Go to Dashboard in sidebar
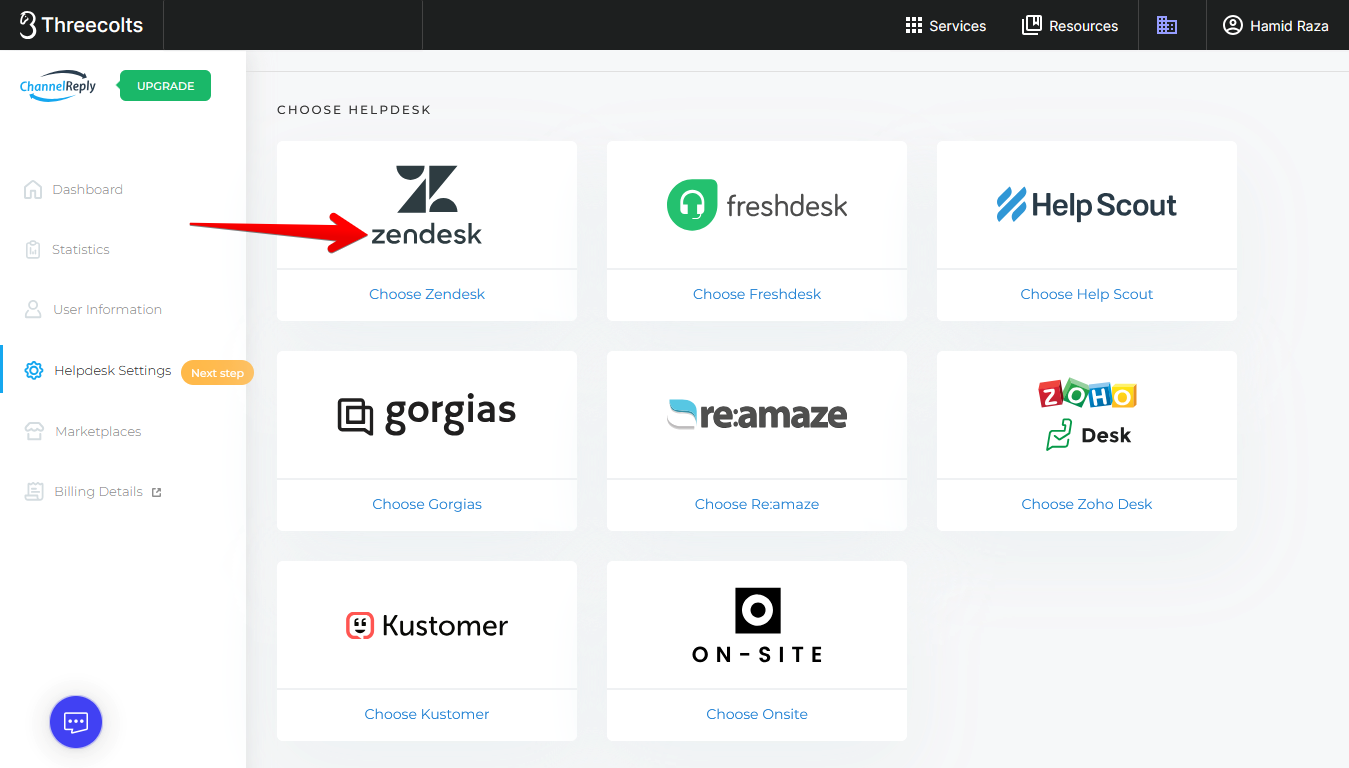 (x=87, y=189)
